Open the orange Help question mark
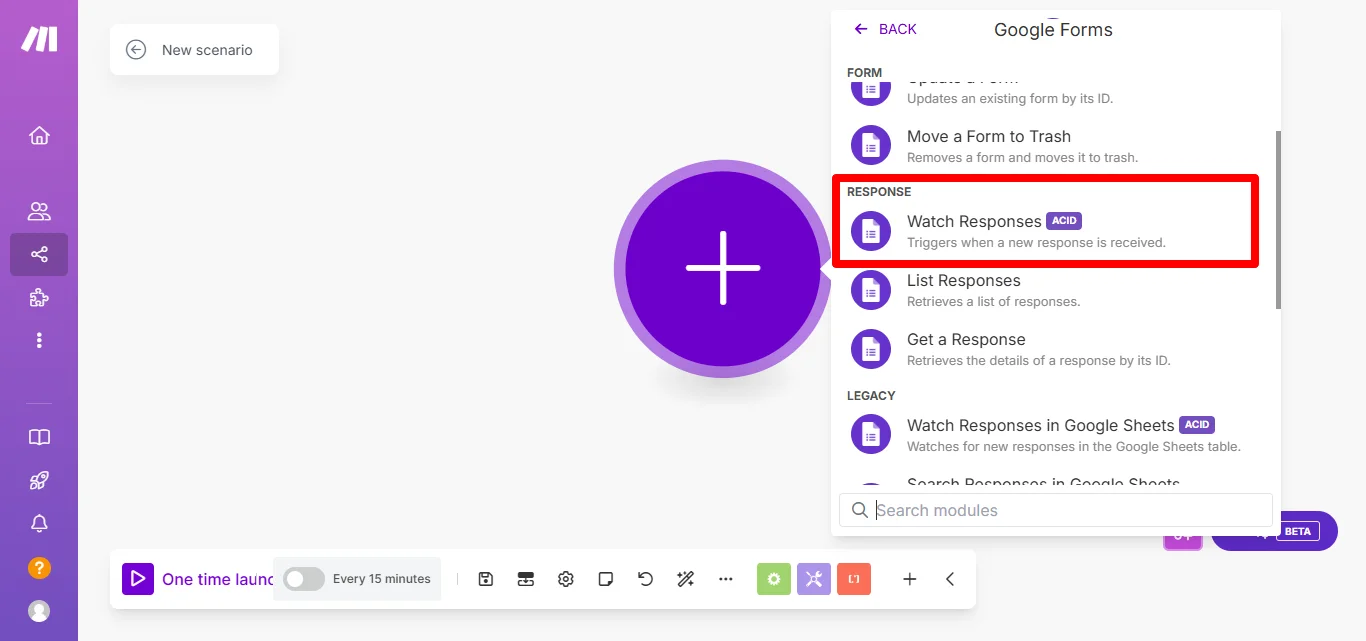This screenshot has width=1366, height=641. tap(39, 567)
